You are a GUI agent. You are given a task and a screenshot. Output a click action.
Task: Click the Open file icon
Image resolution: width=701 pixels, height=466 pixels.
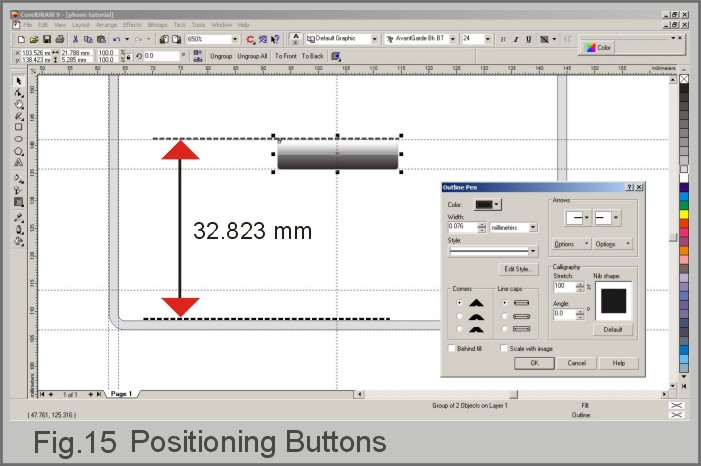34,39
